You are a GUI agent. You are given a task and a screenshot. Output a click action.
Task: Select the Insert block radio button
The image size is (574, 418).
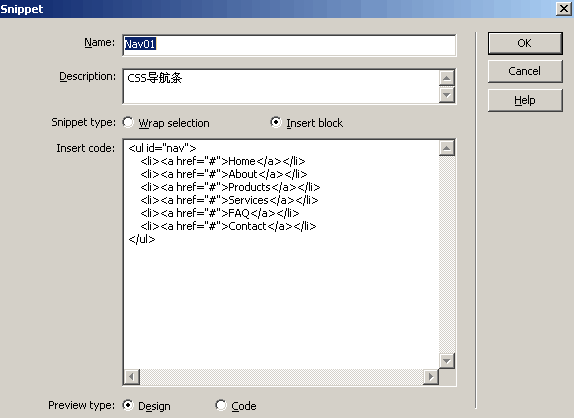276,122
